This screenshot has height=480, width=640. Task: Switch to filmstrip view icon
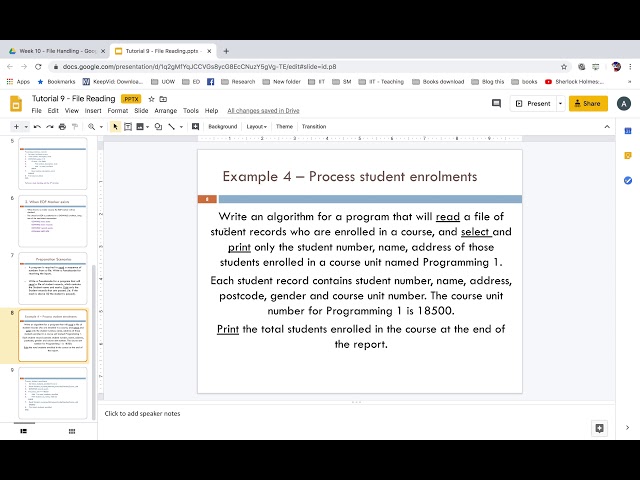coord(24,431)
